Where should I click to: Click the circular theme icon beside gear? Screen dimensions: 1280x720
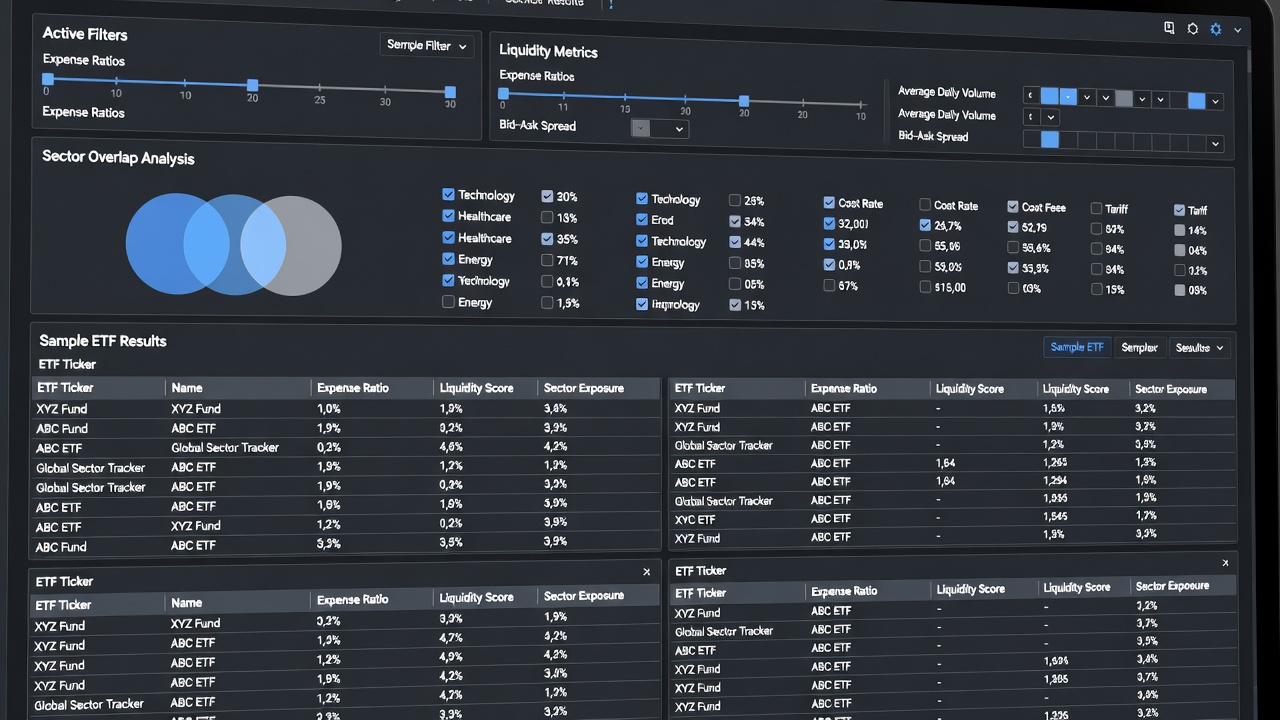1192,29
